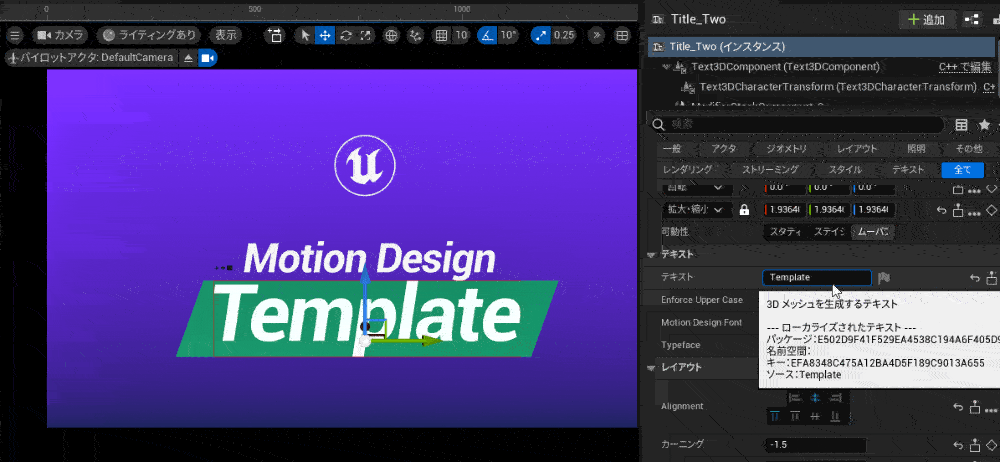Screen dimensions: 1000x462
Task: Toggle the scale ratio lock icon
Action: click(x=744, y=209)
